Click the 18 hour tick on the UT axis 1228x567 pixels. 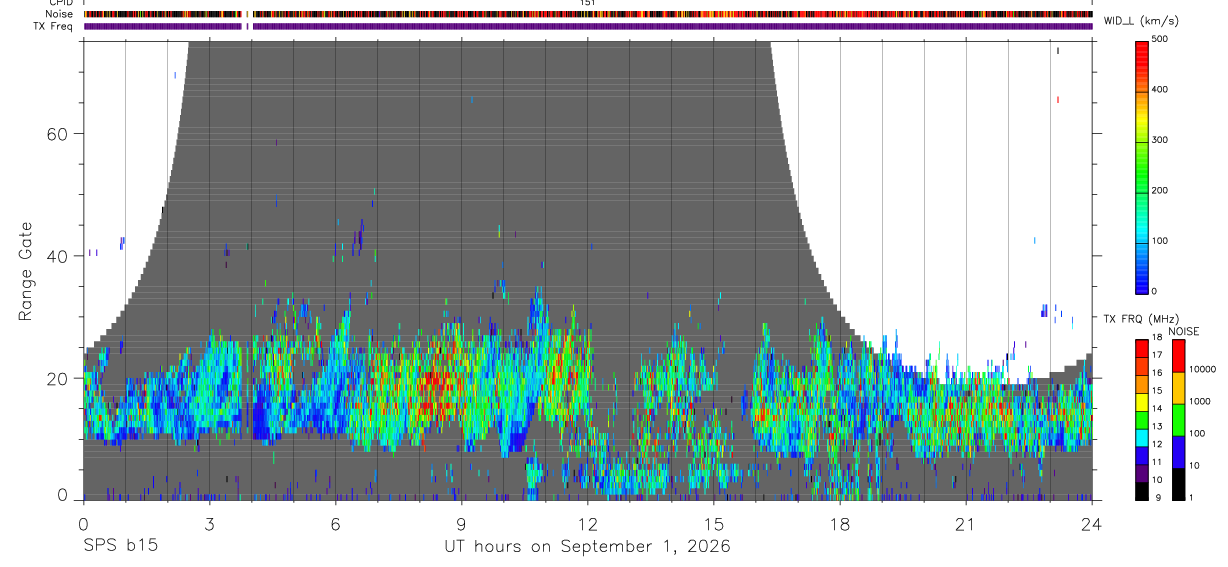839,521
